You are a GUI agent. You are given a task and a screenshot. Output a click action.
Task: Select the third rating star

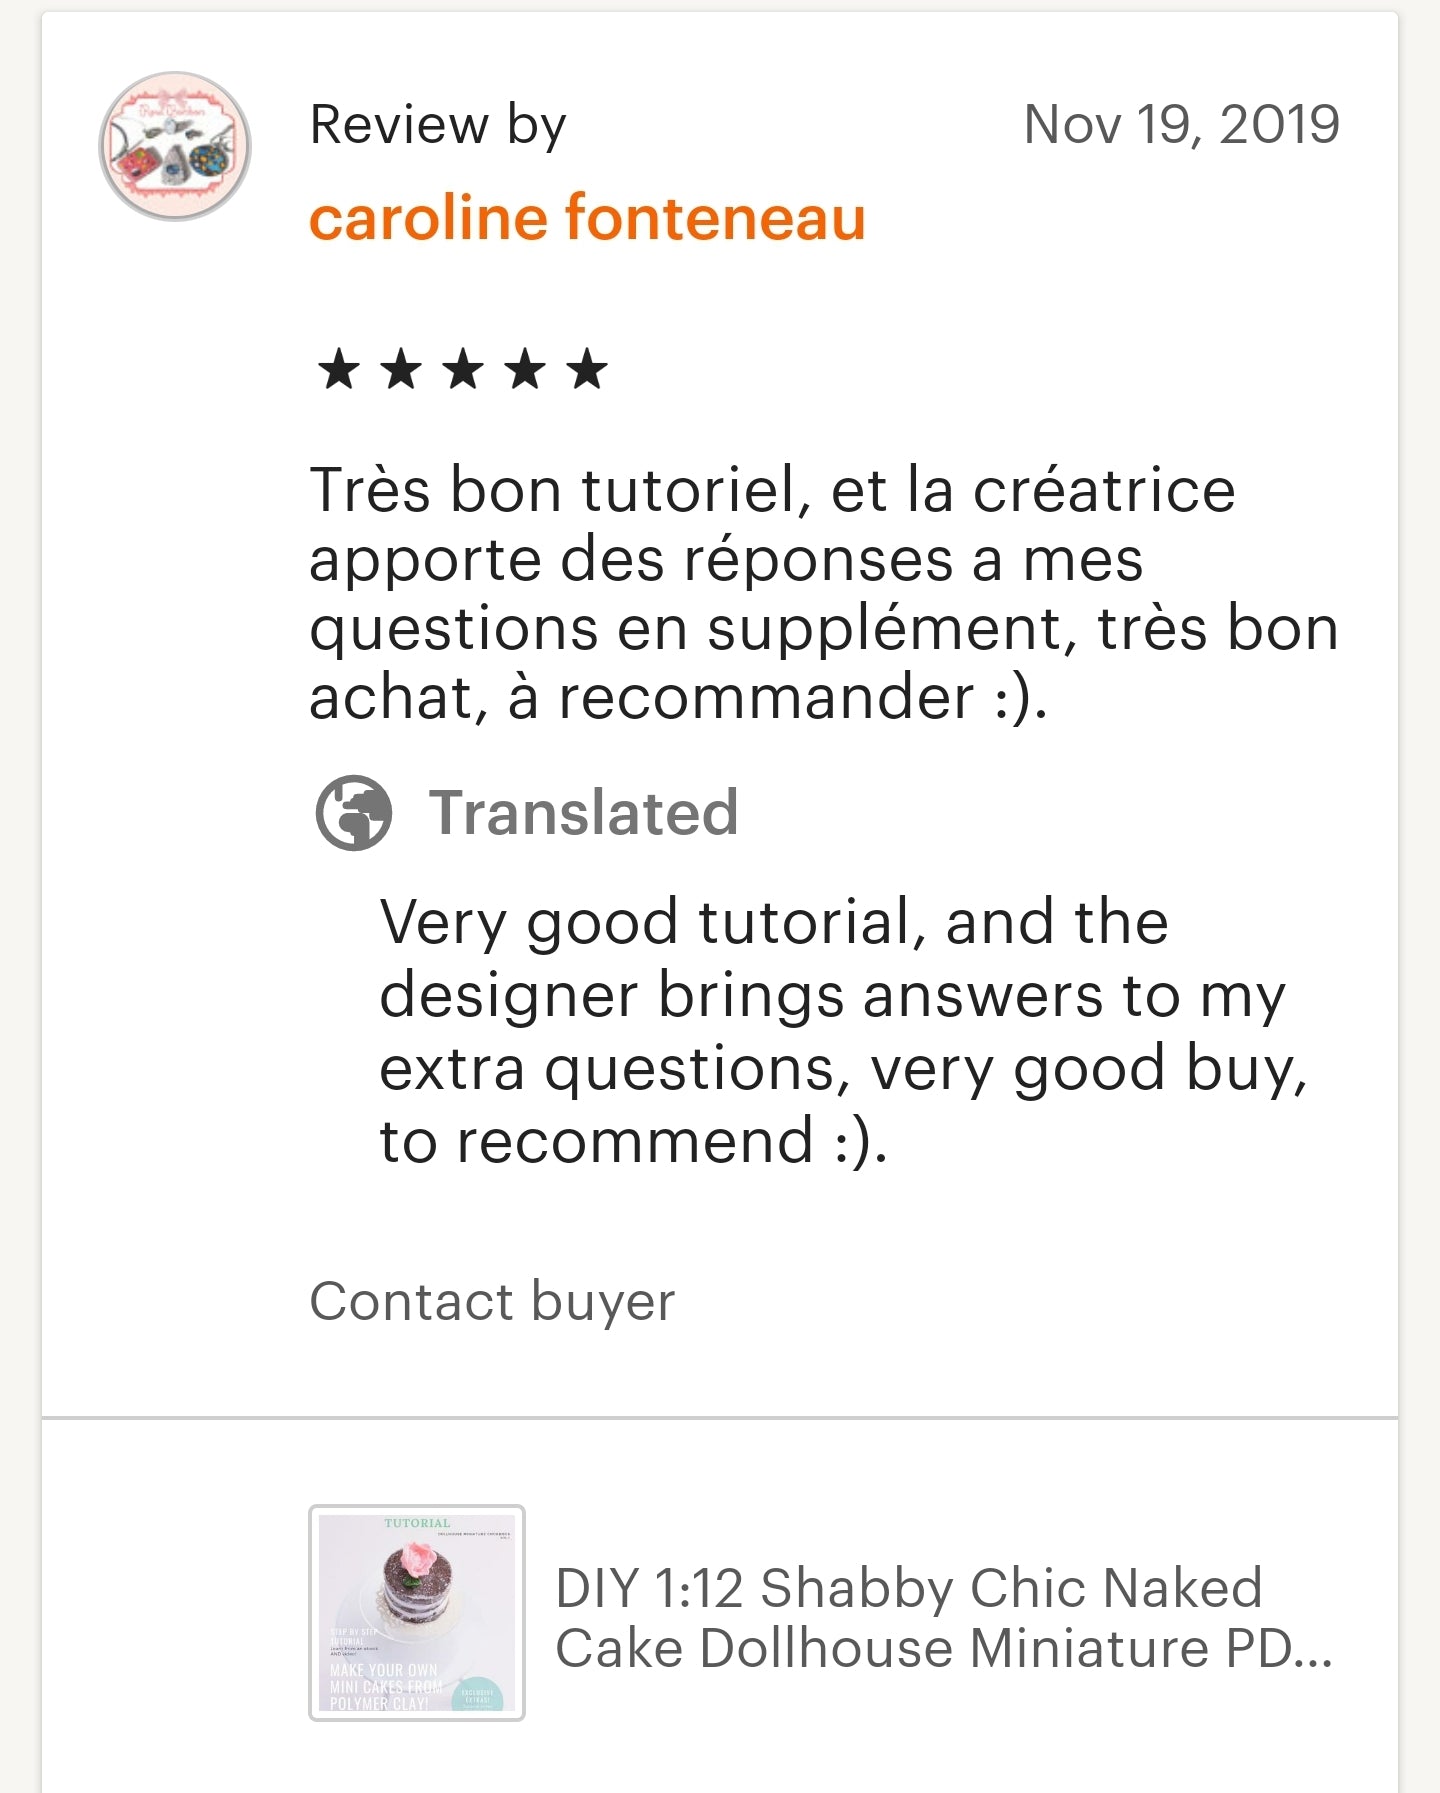pyautogui.click(x=463, y=369)
